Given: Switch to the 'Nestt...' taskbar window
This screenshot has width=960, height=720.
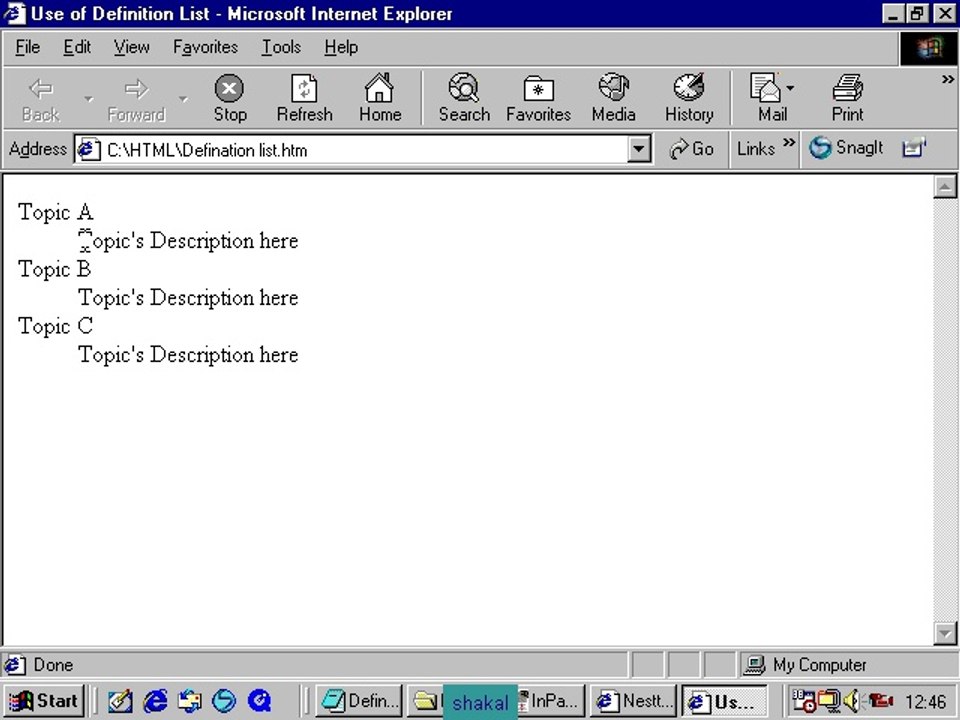Looking at the screenshot, I should [634, 701].
